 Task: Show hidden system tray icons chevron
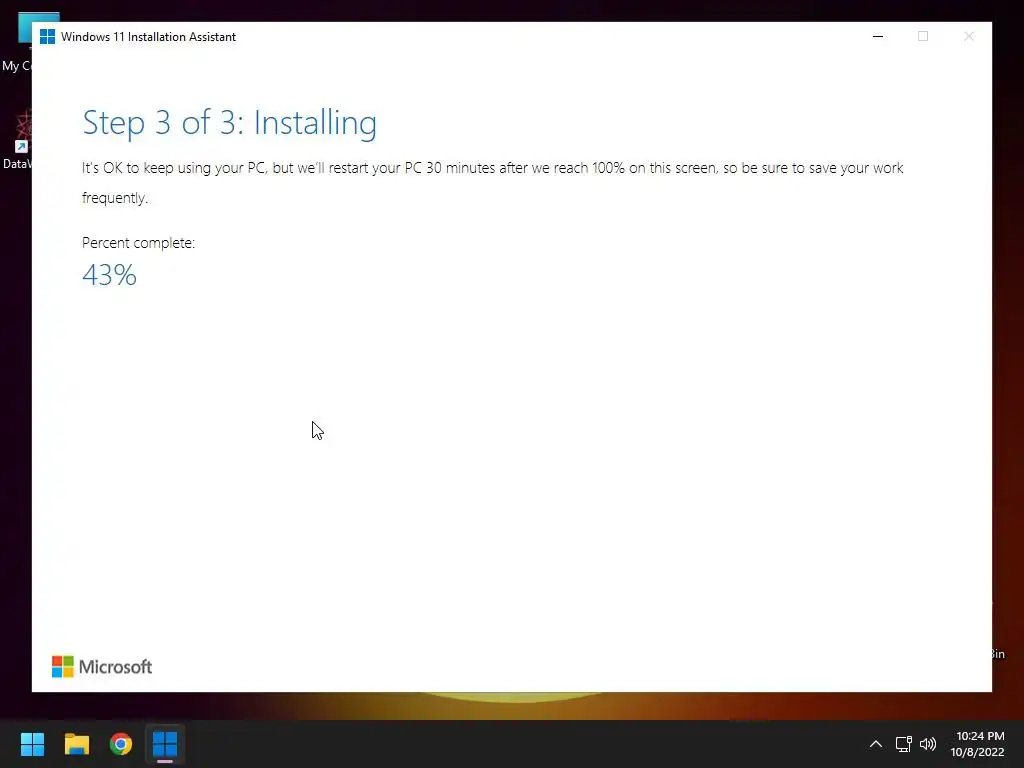tap(876, 744)
